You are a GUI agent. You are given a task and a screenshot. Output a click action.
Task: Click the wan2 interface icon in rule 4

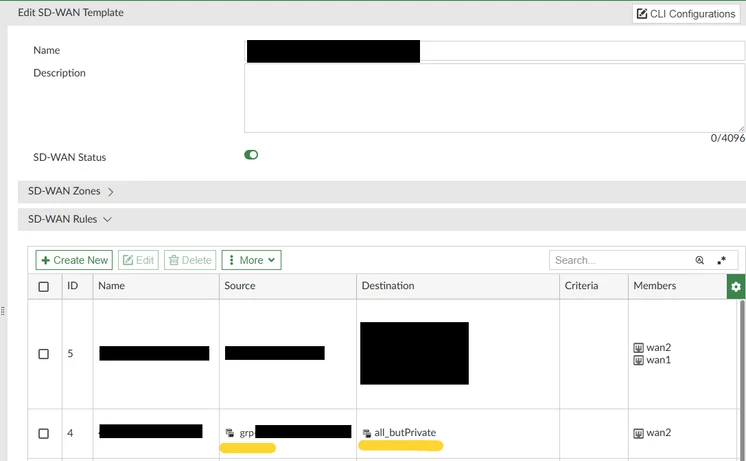point(638,433)
